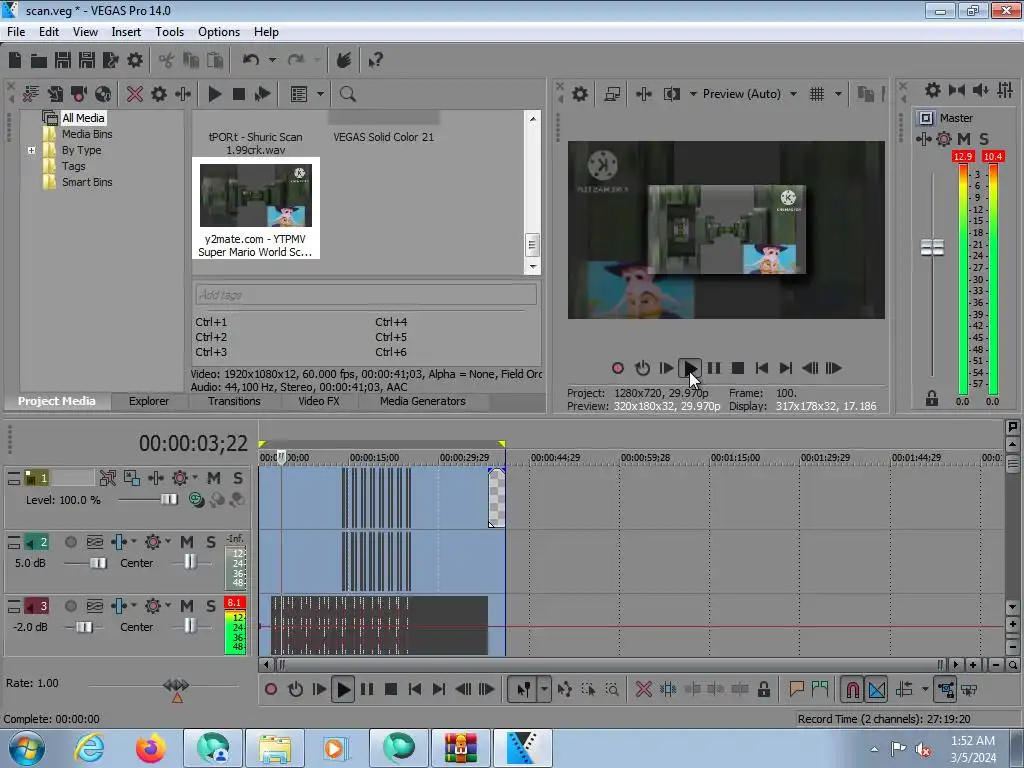Insert a region with the green flags icon
This screenshot has height=768, width=1024.
(820, 689)
